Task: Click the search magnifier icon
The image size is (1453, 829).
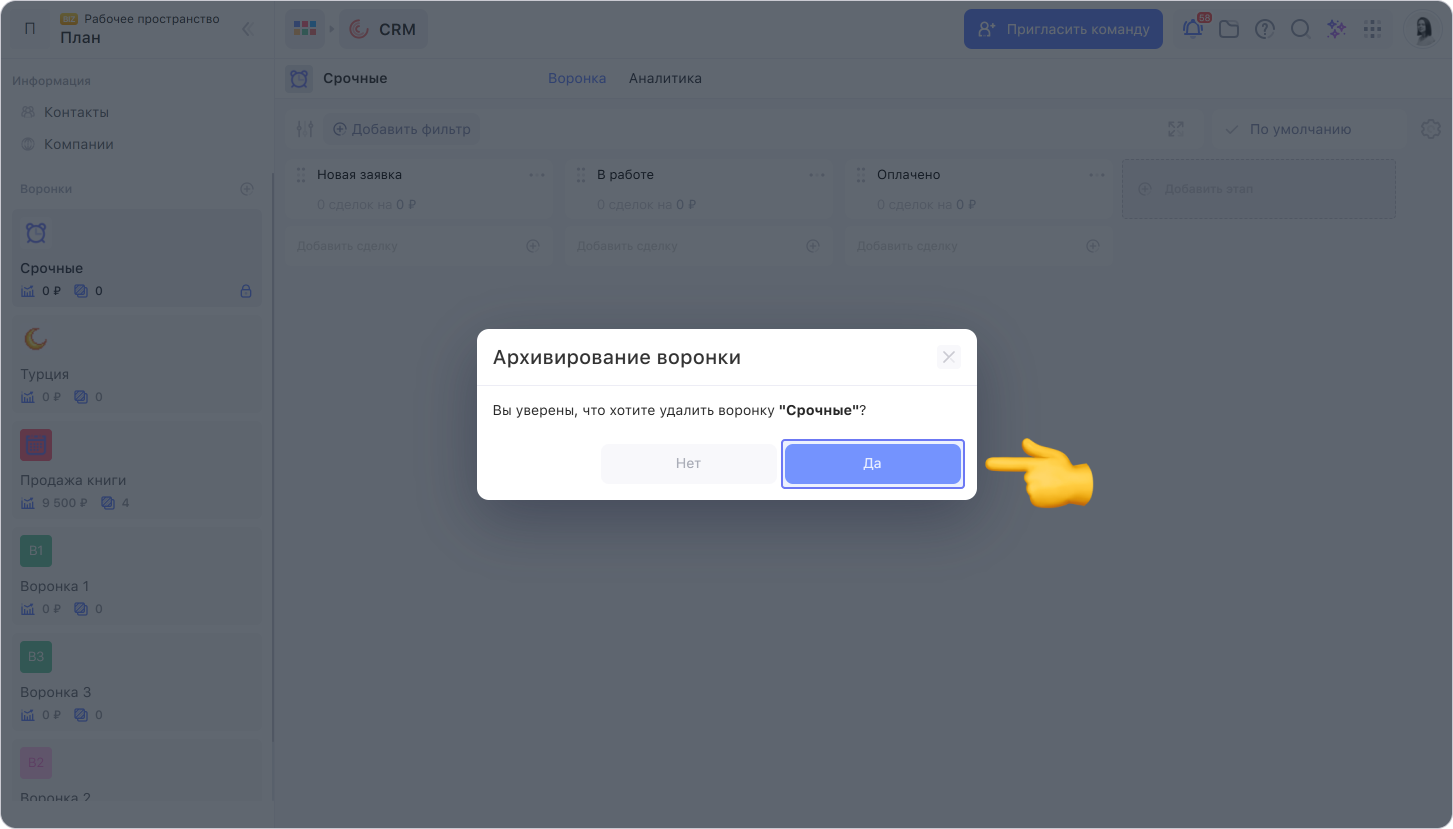Action: coord(1300,30)
